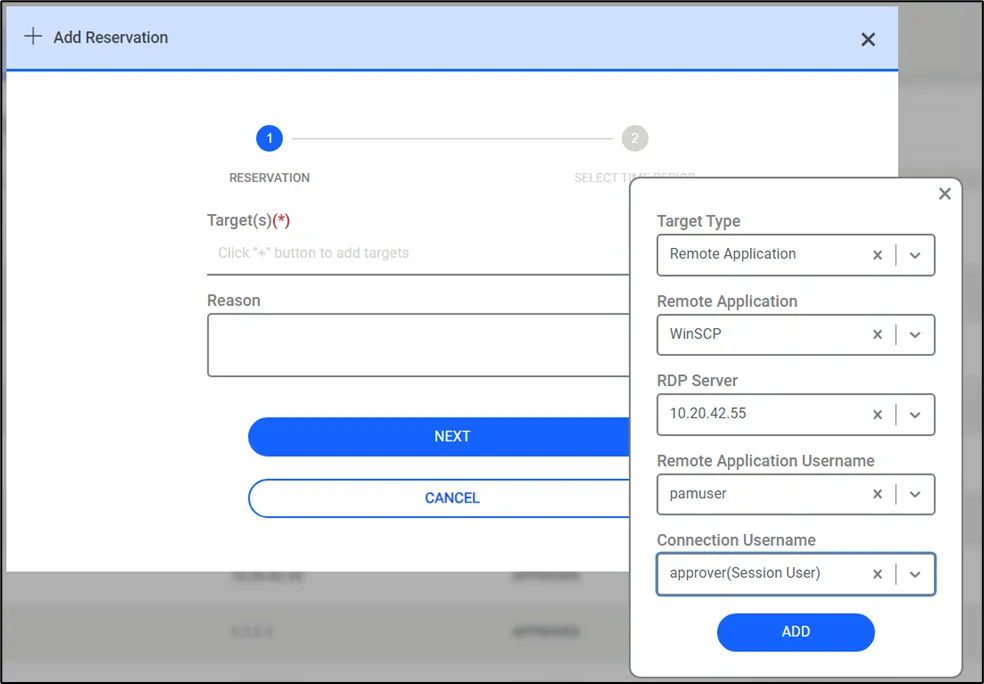Expand the Connection Username dropdown arrow
Viewport: 984px width, 684px height.
[915, 574]
